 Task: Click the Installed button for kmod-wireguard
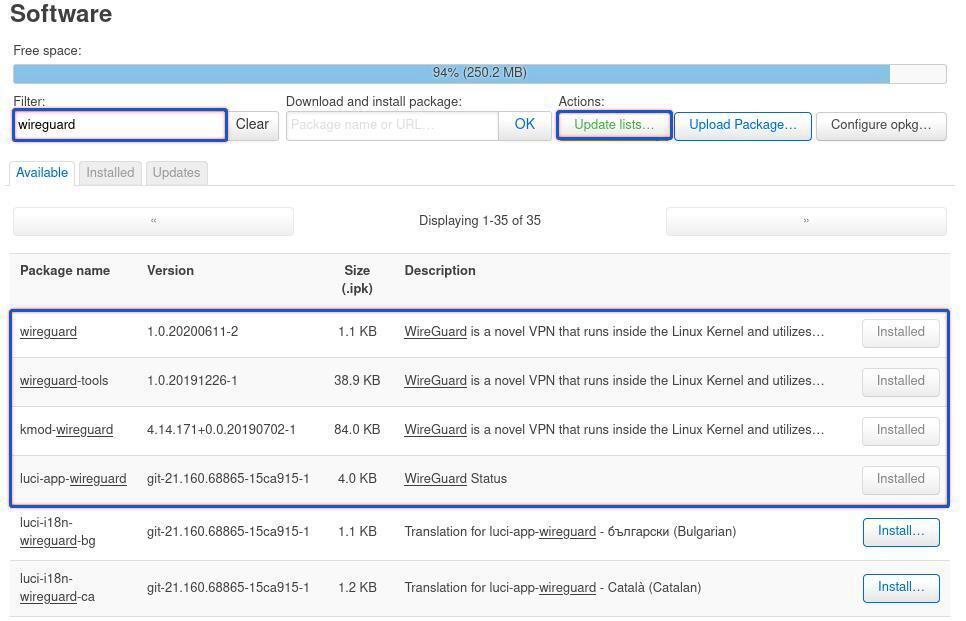(900, 430)
